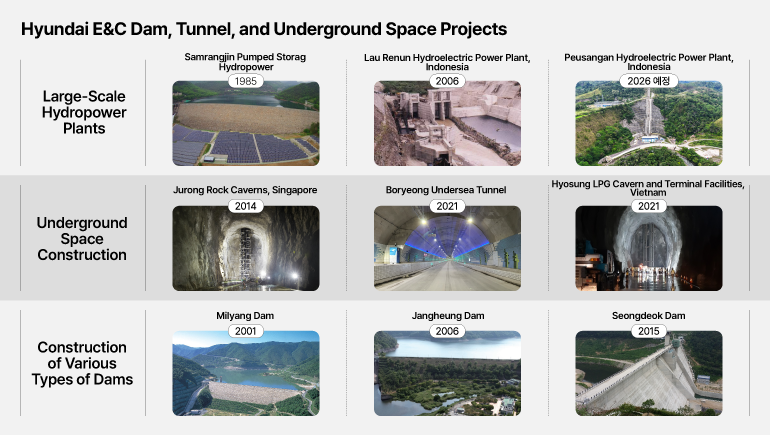Click the 2021 badge on Hyosung Cavern
The image size is (770, 435).
[649, 206]
